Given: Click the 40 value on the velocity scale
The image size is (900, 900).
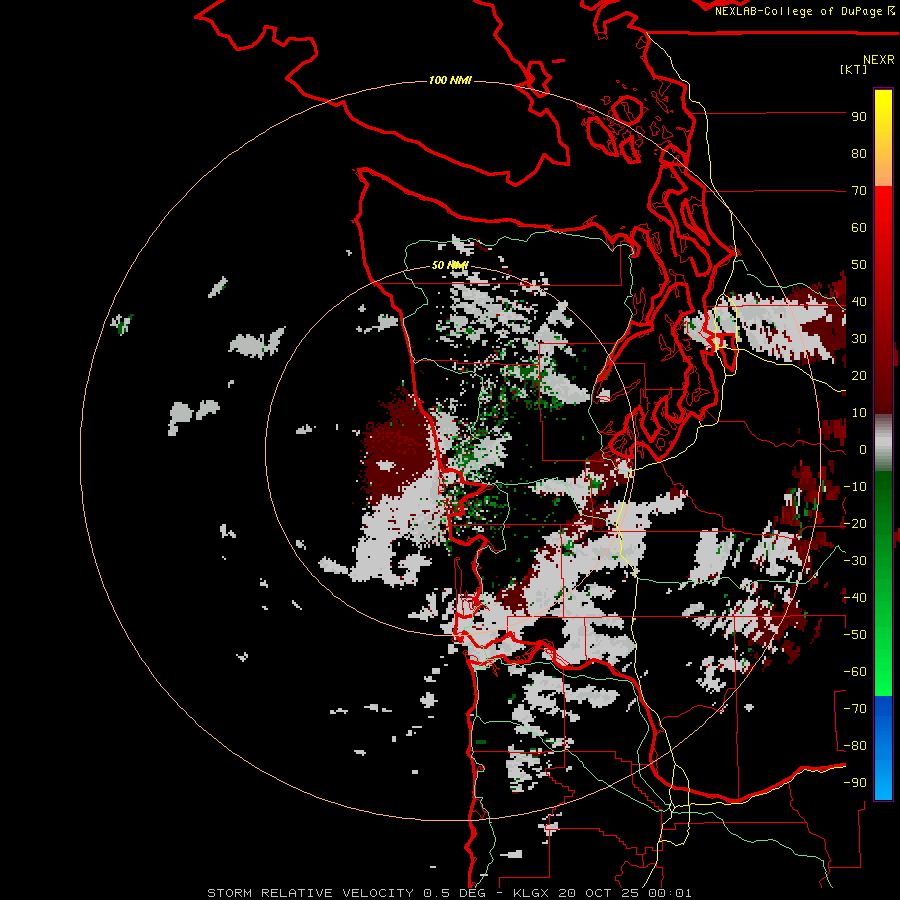Looking at the screenshot, I should click(859, 302).
